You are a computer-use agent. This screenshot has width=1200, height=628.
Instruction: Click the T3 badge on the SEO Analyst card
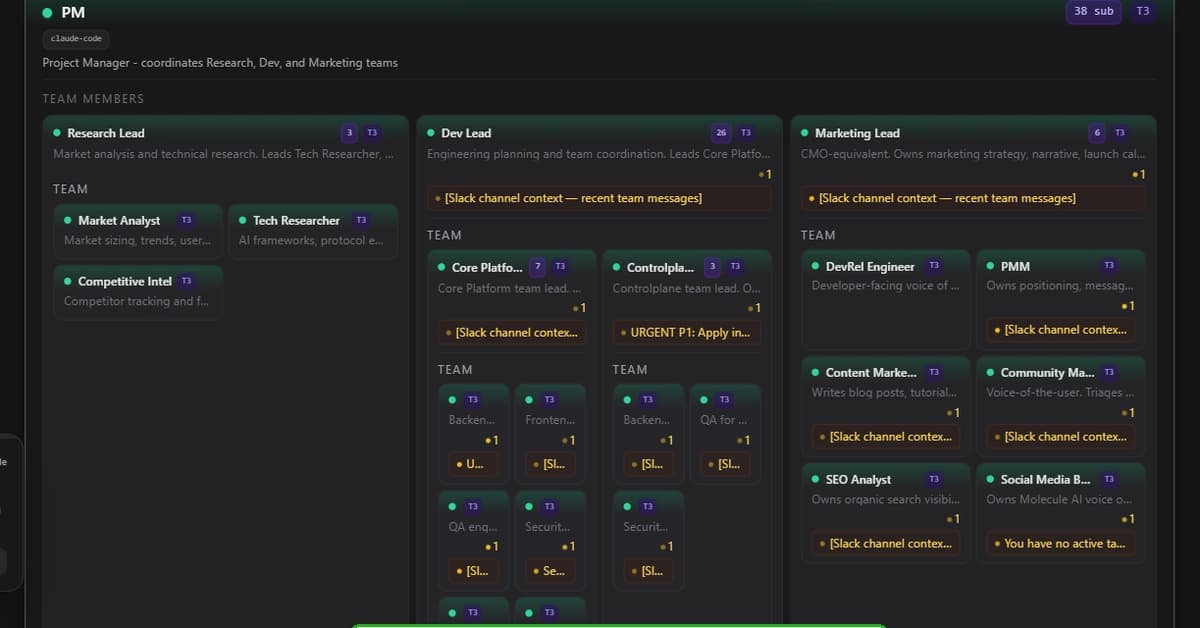933,479
